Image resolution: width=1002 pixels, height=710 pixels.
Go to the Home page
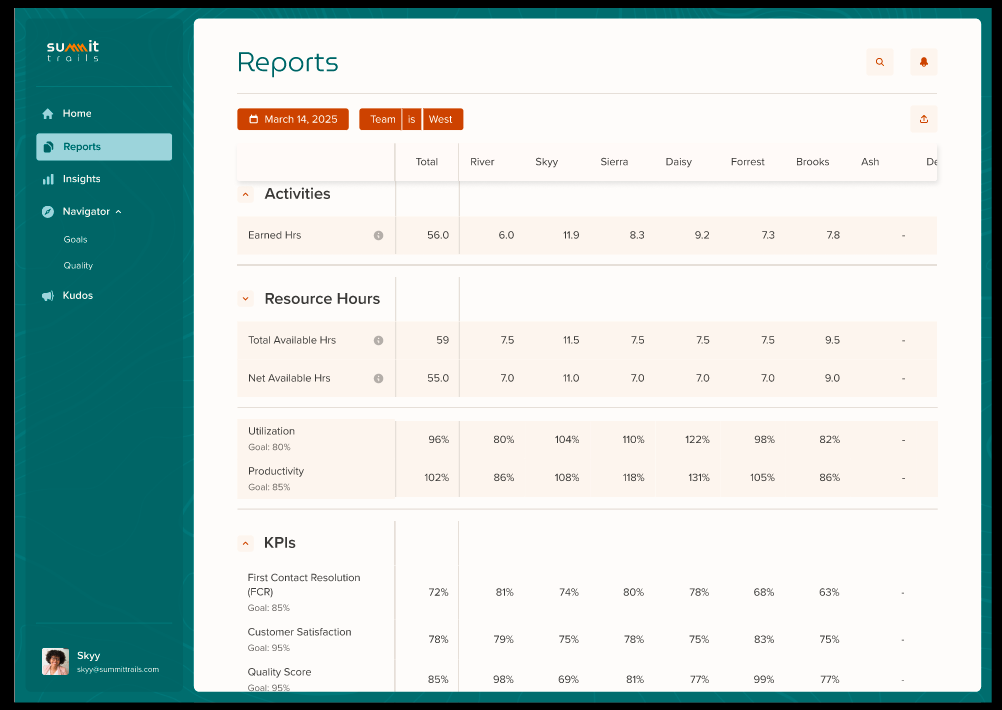(x=76, y=114)
